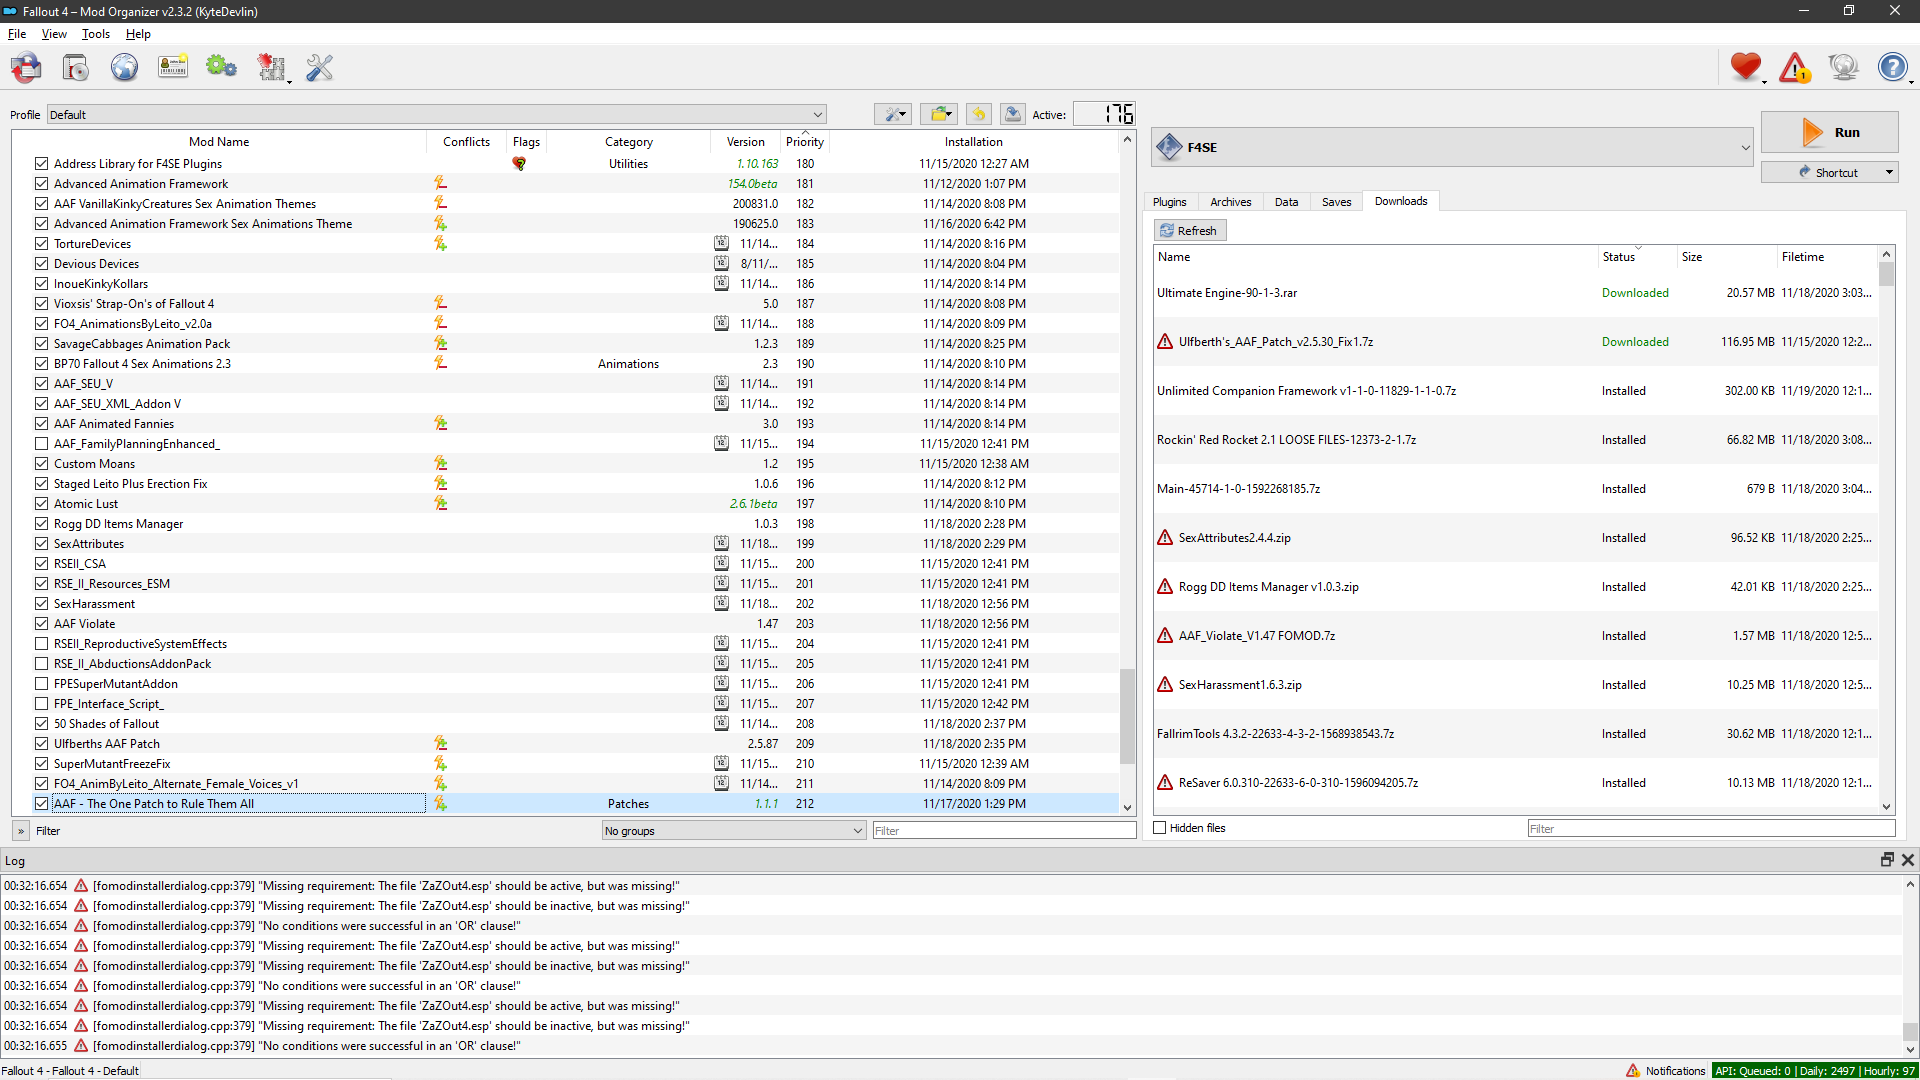
Task: Sort by Mod Name column header
Action: (219, 142)
